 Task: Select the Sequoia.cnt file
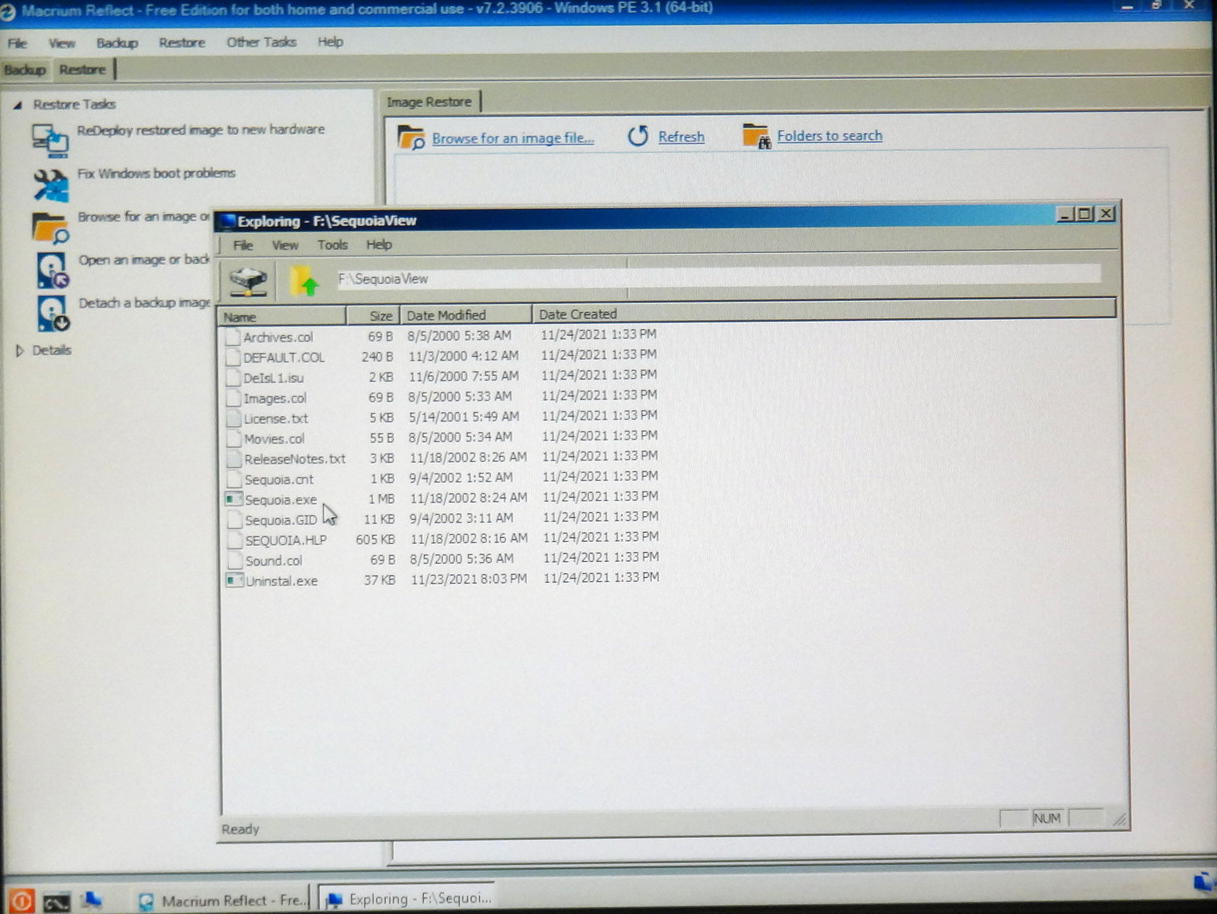point(279,479)
